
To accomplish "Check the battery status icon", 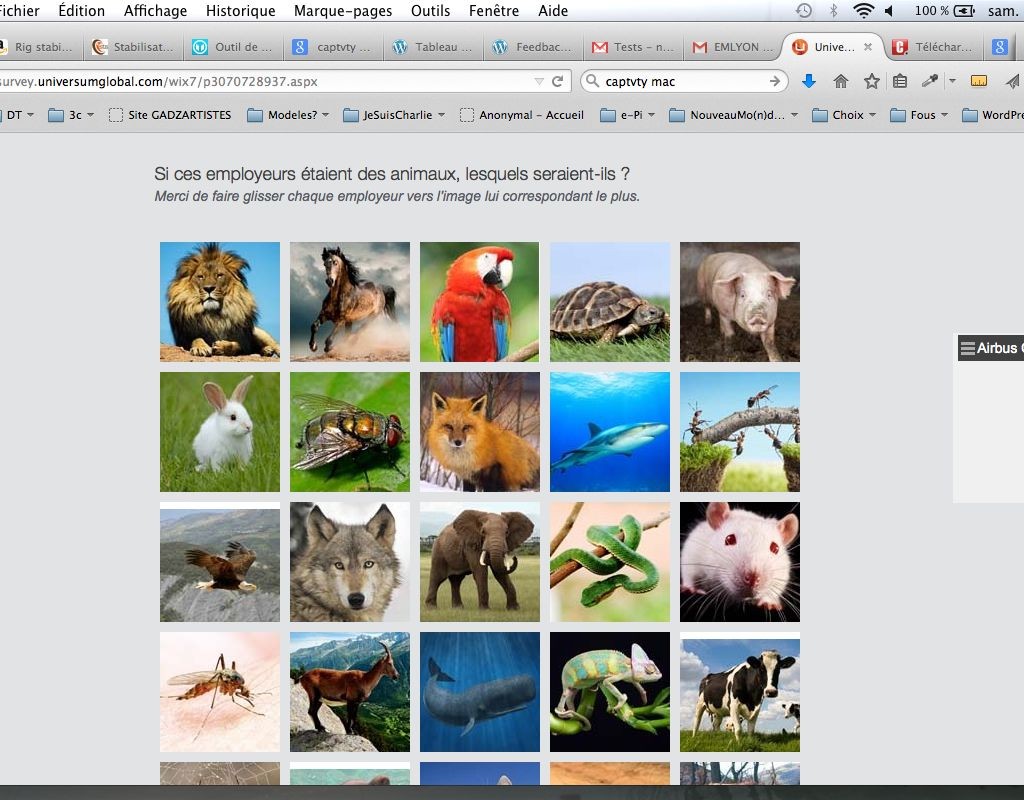I will tap(965, 10).
